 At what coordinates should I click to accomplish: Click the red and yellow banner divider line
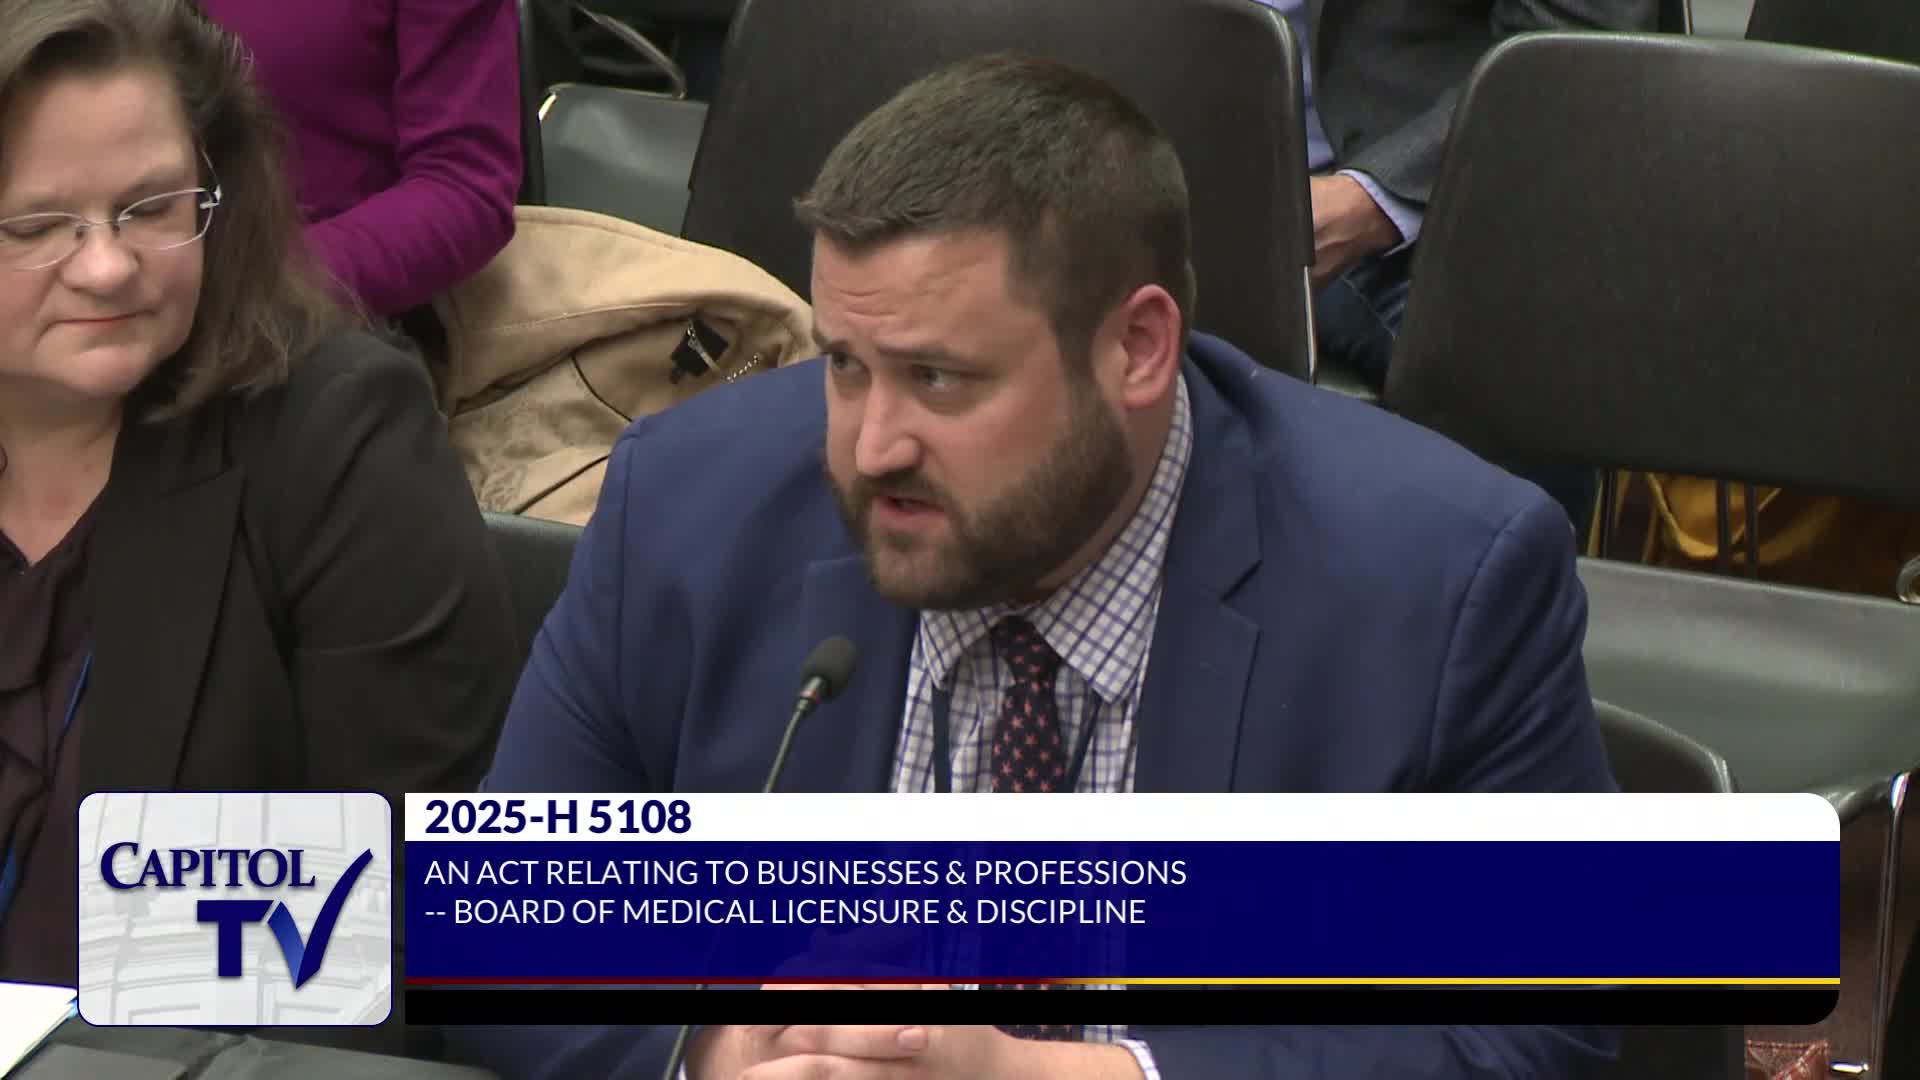click(x=1120, y=981)
